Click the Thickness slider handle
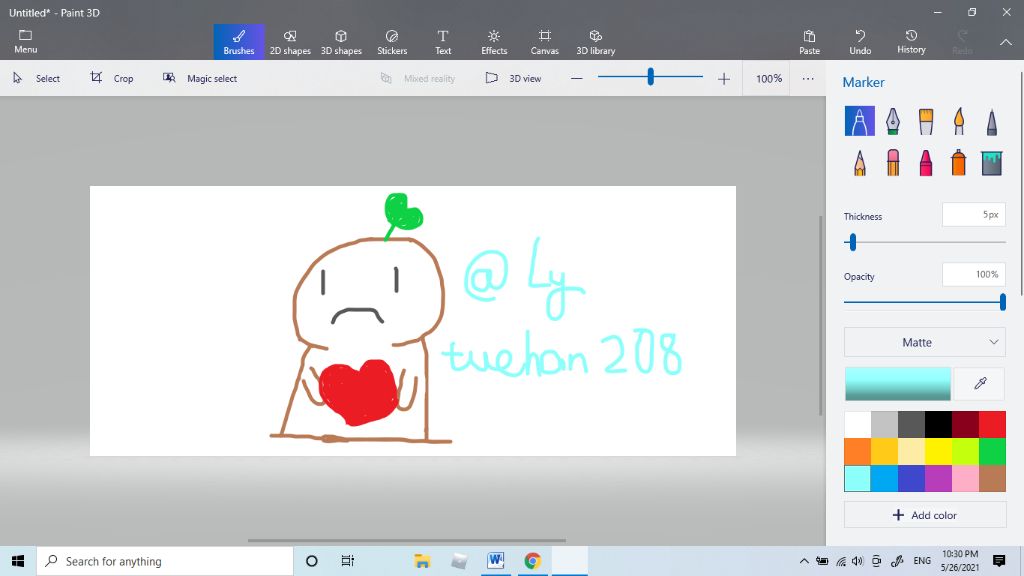The height and width of the screenshot is (576, 1024). coord(852,242)
